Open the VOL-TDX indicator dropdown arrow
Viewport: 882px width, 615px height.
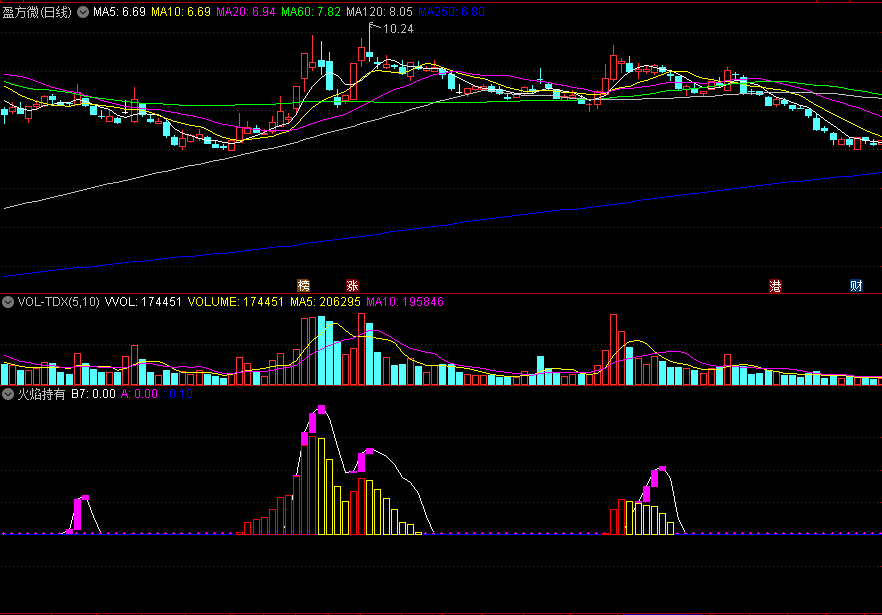[8, 302]
